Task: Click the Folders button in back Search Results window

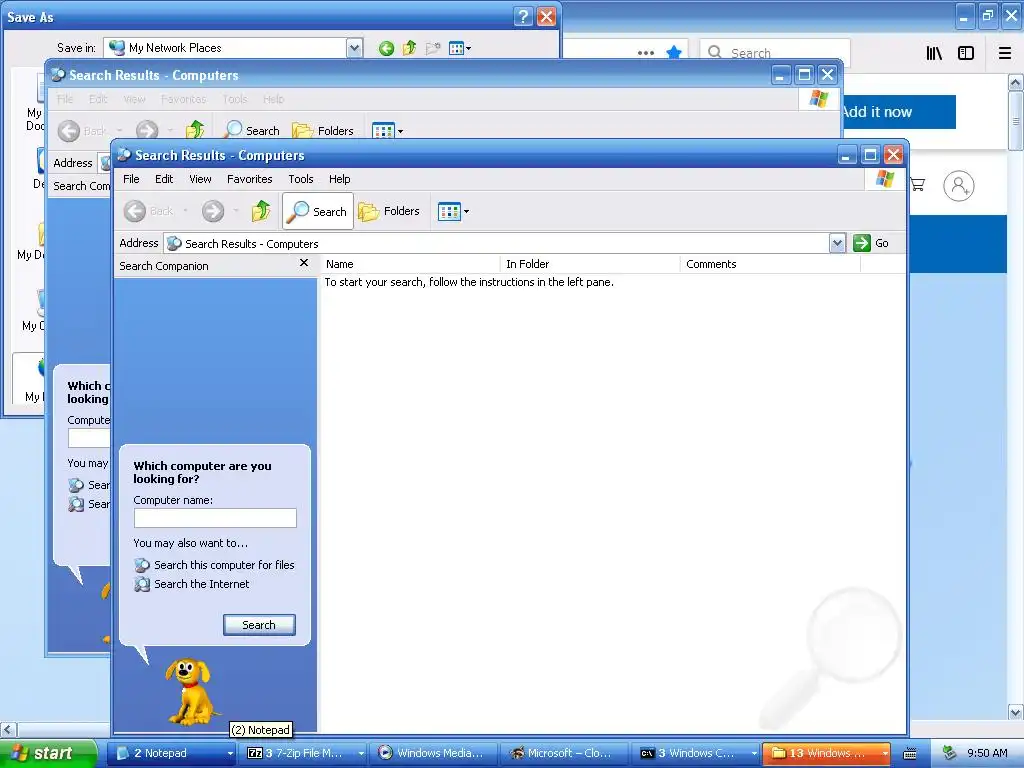Action: (x=323, y=131)
